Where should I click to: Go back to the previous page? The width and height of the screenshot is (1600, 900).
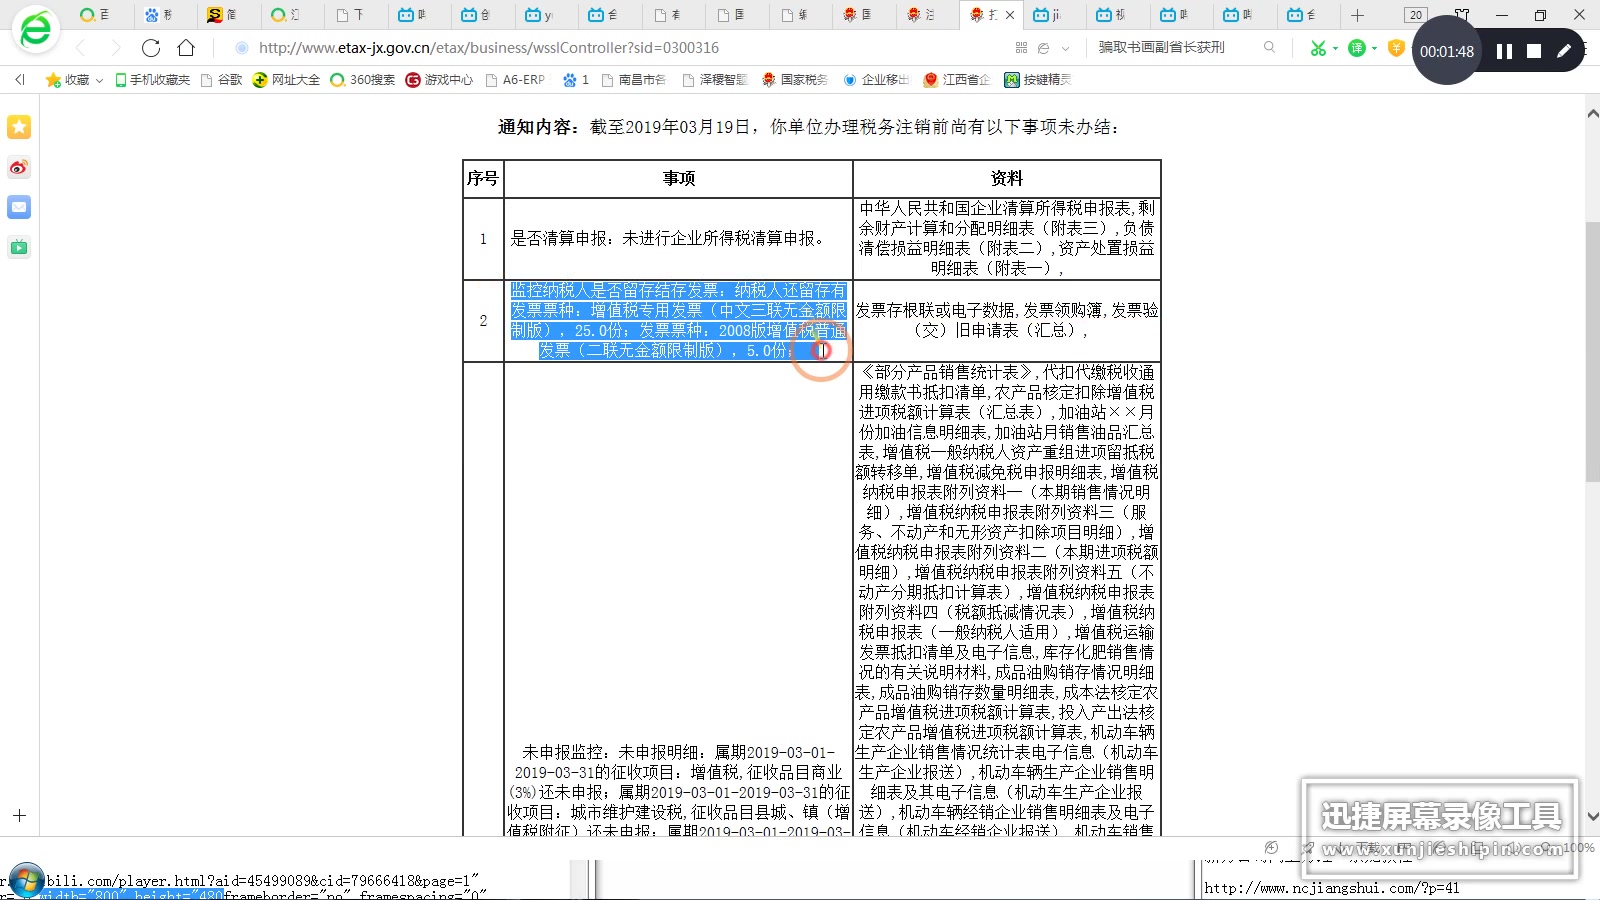(82, 47)
